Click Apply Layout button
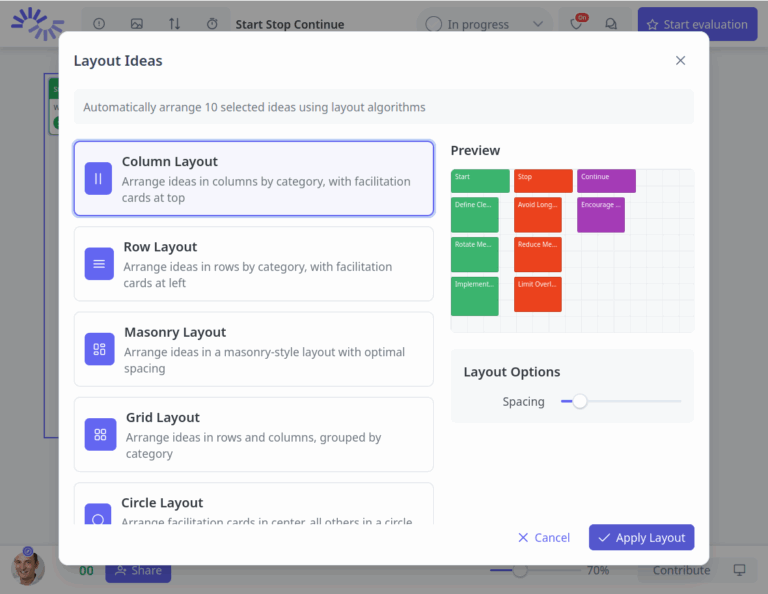Image resolution: width=768 pixels, height=594 pixels. point(641,537)
